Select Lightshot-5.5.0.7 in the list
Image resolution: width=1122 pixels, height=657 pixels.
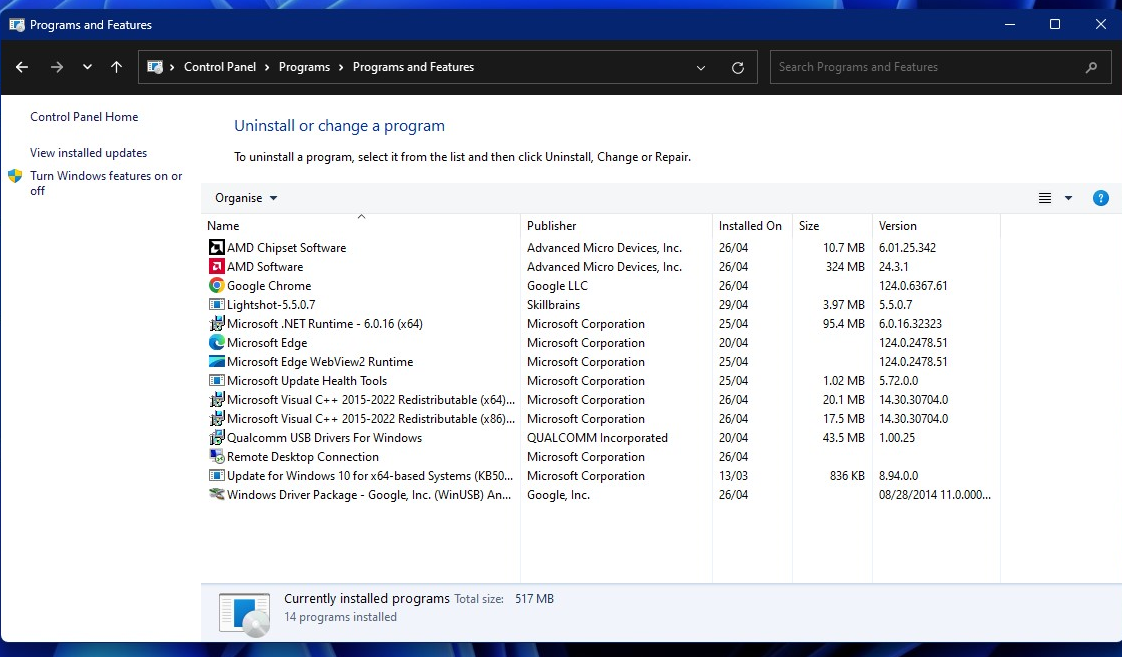click(x=271, y=304)
